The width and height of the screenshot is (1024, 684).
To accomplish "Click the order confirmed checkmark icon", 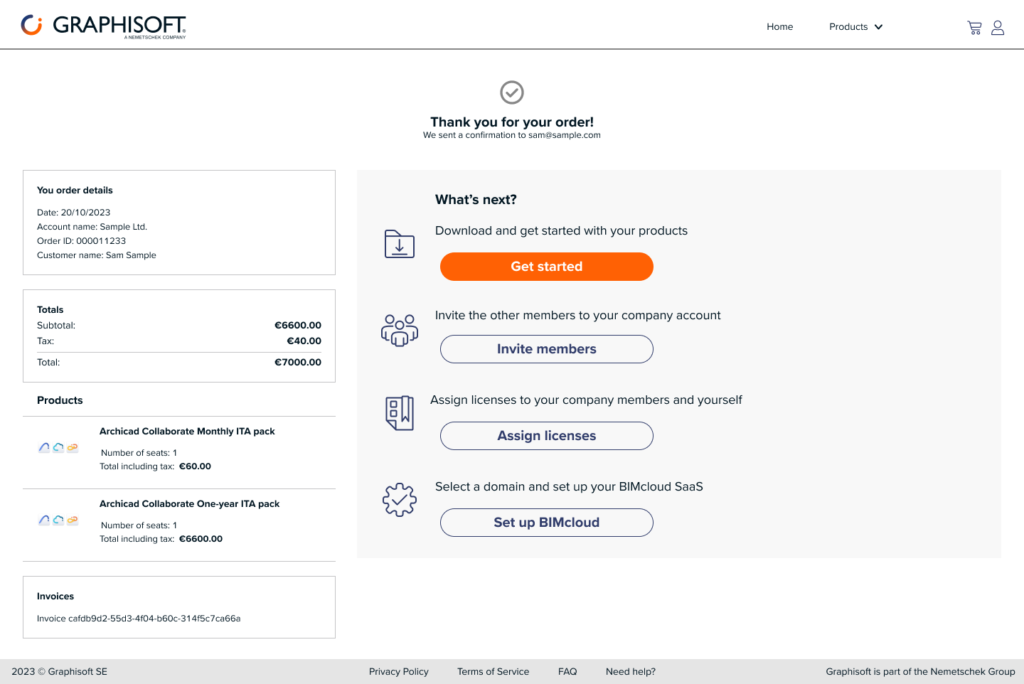I will (x=512, y=92).
